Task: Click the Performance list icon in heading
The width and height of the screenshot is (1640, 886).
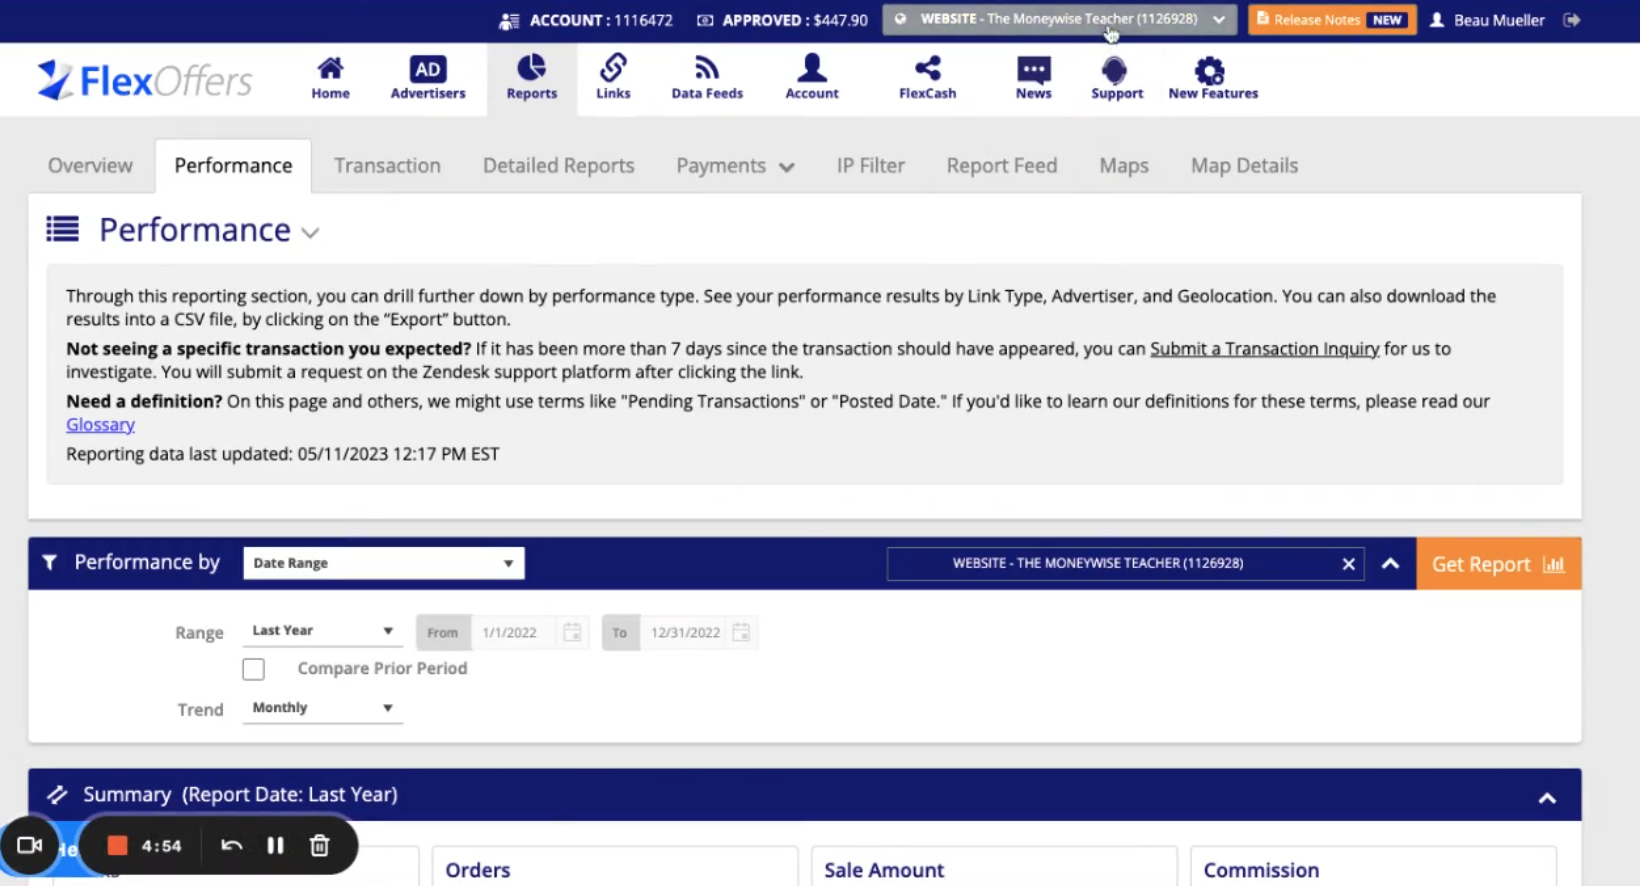Action: pos(62,230)
